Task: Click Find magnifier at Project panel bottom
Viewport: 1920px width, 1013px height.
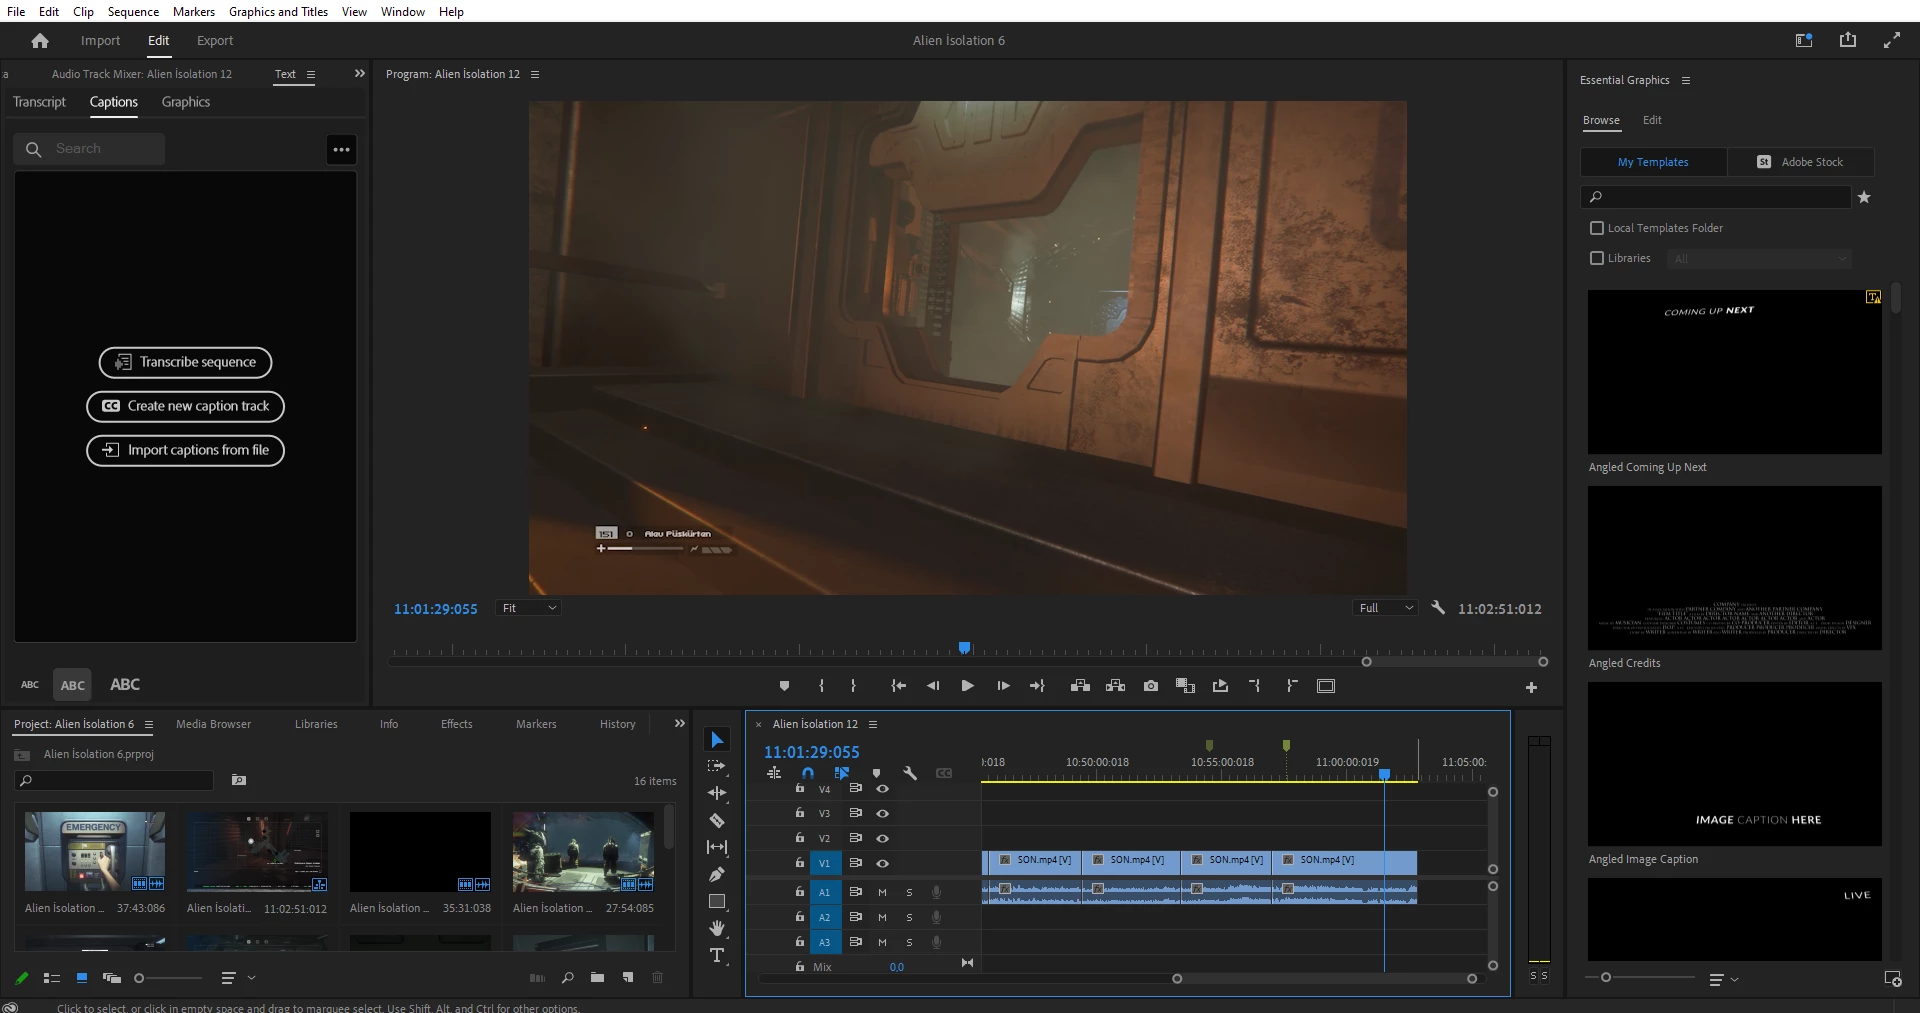Action: click(x=567, y=978)
